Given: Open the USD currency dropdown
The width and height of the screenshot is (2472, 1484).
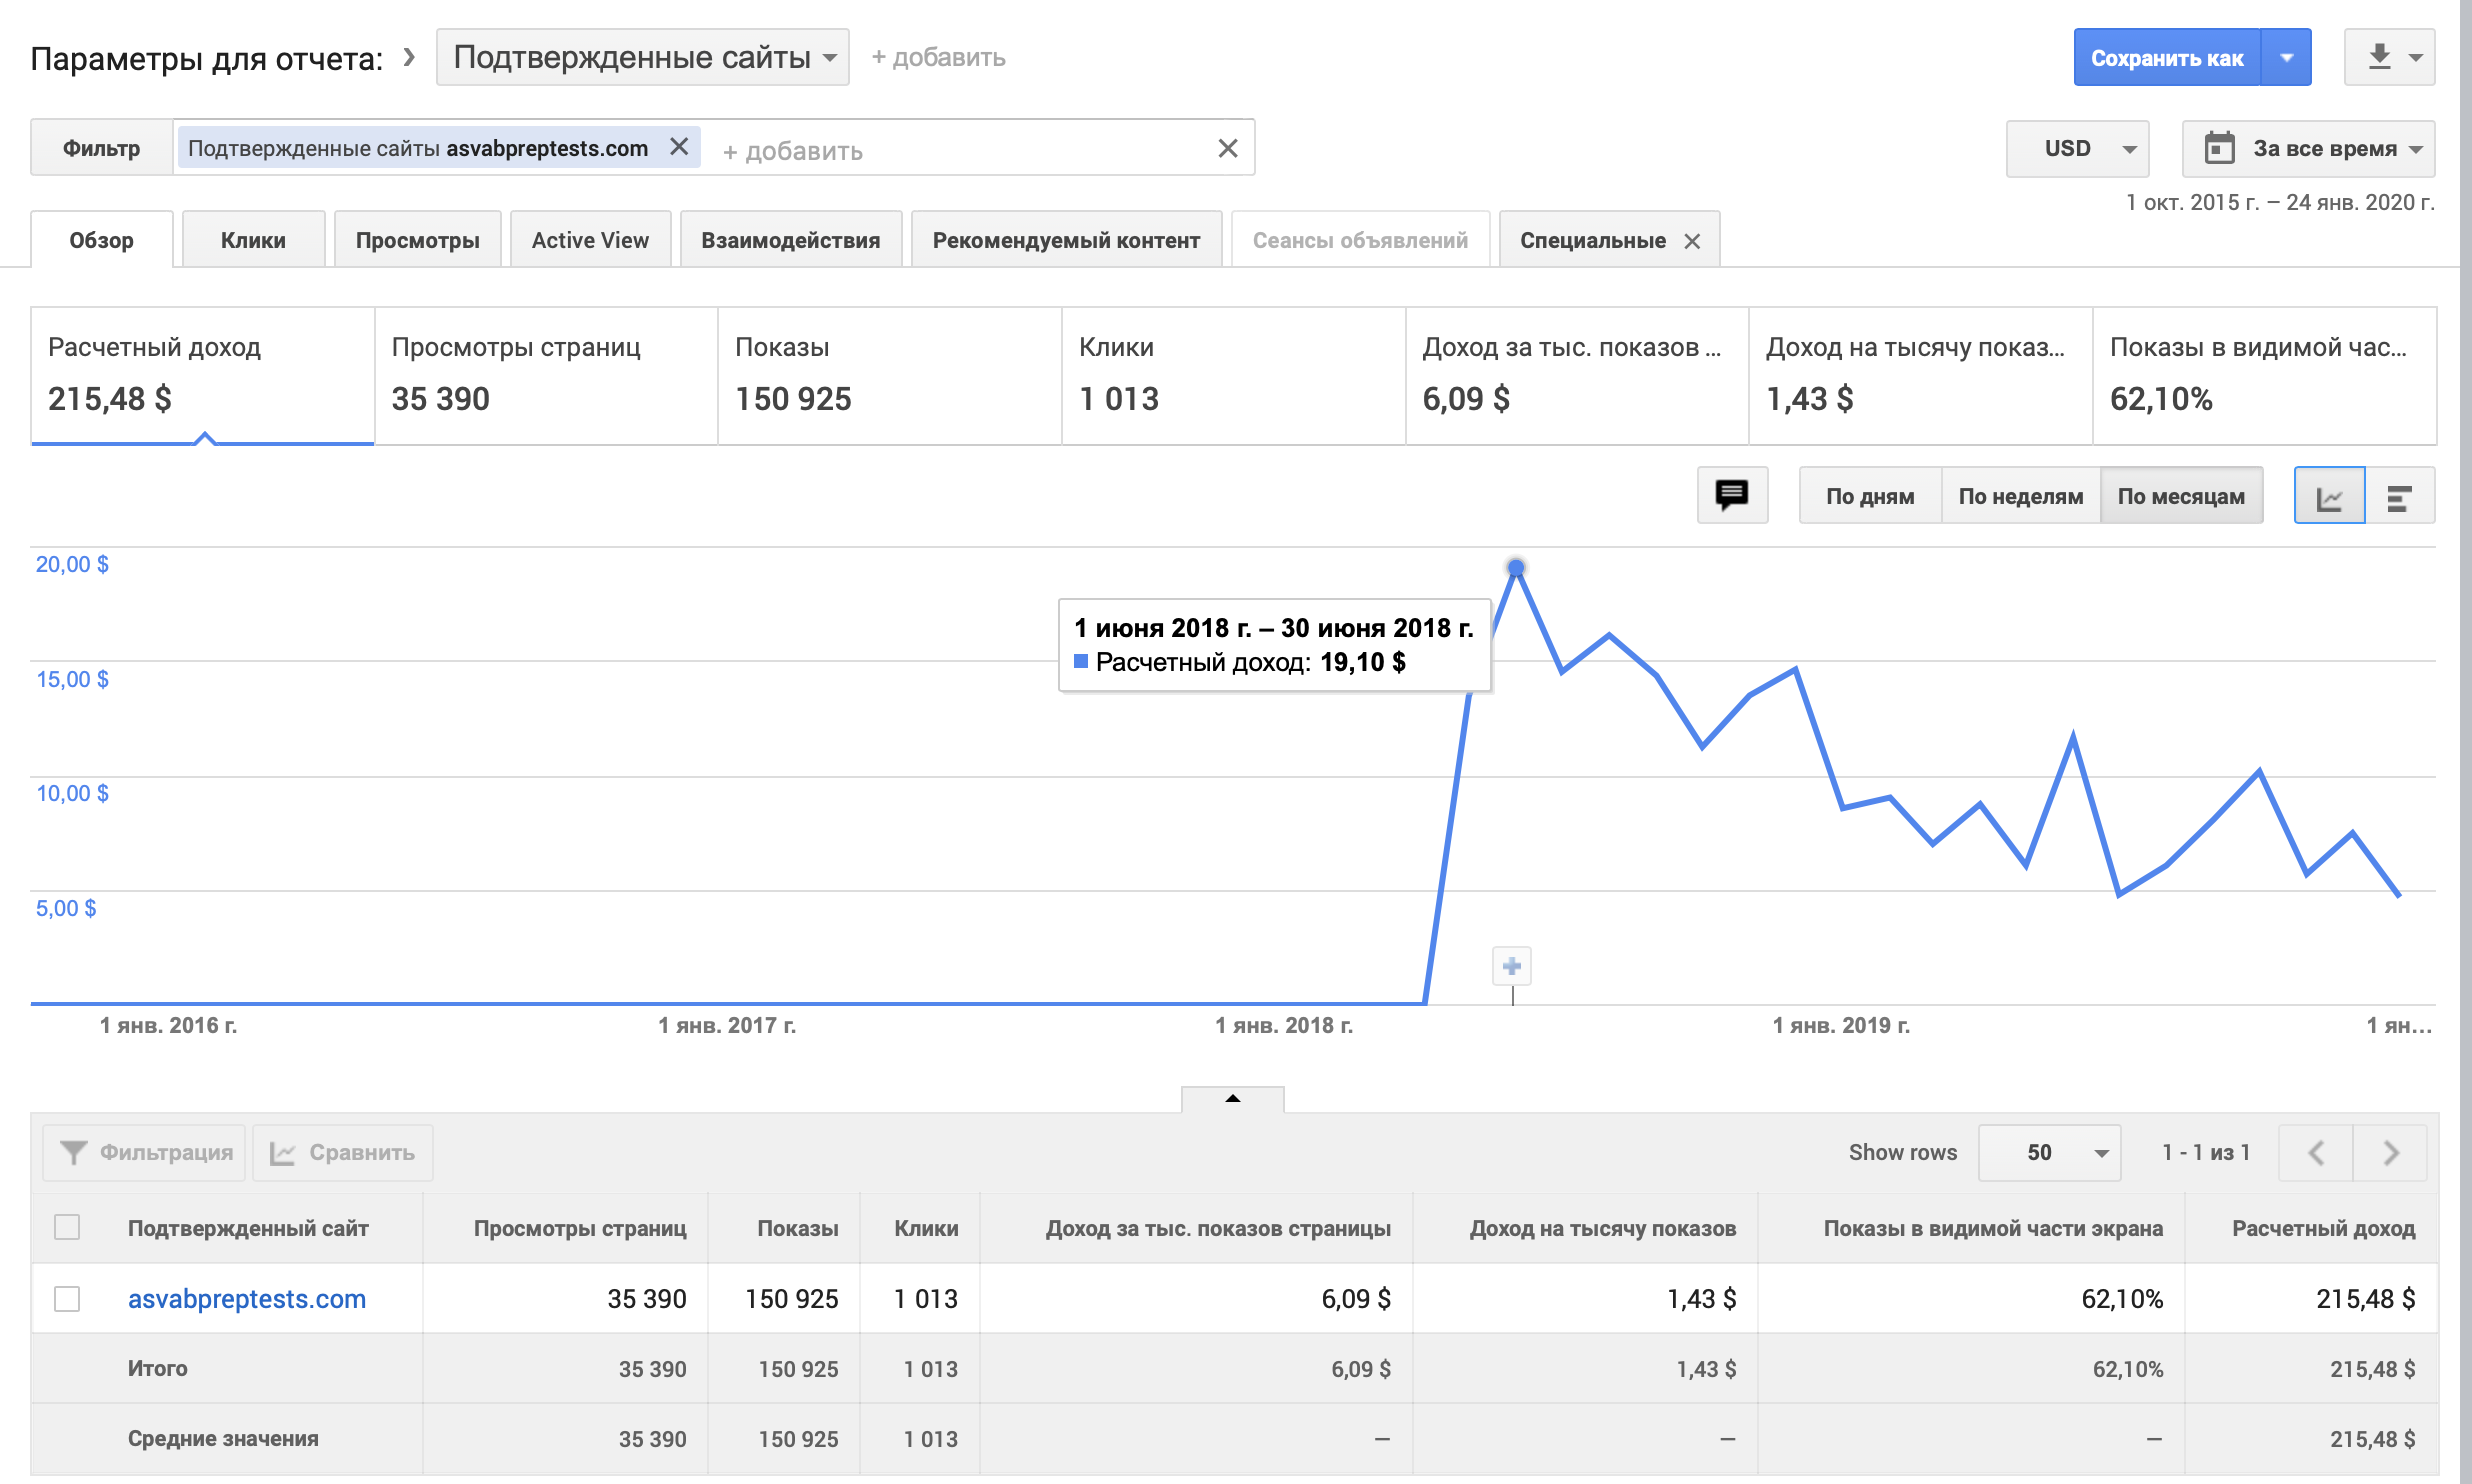Looking at the screenshot, I should pos(2077,149).
